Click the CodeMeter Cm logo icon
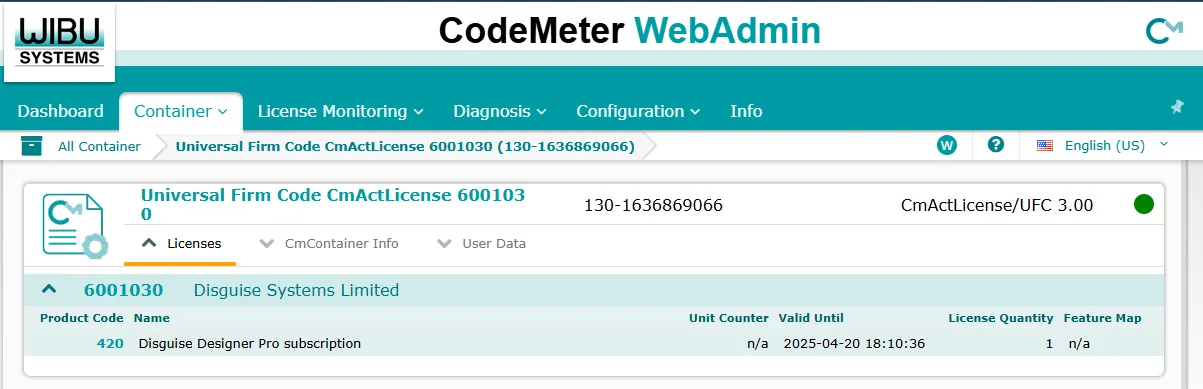 (1164, 31)
